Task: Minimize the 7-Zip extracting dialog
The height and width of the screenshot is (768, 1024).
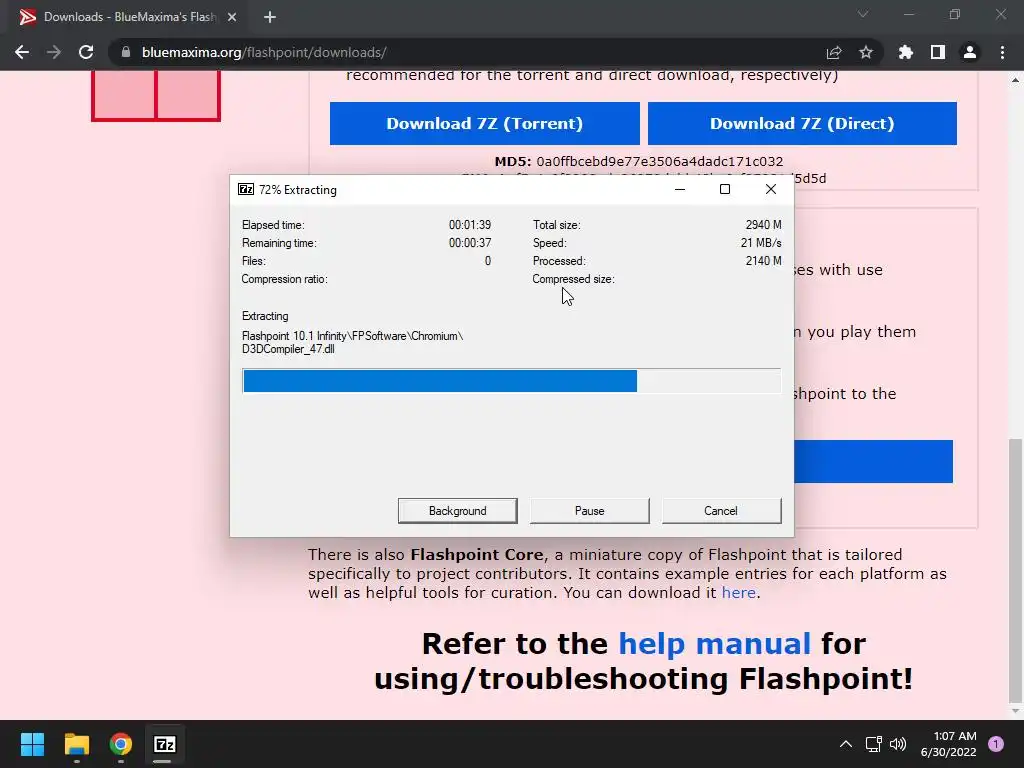Action: click(680, 189)
